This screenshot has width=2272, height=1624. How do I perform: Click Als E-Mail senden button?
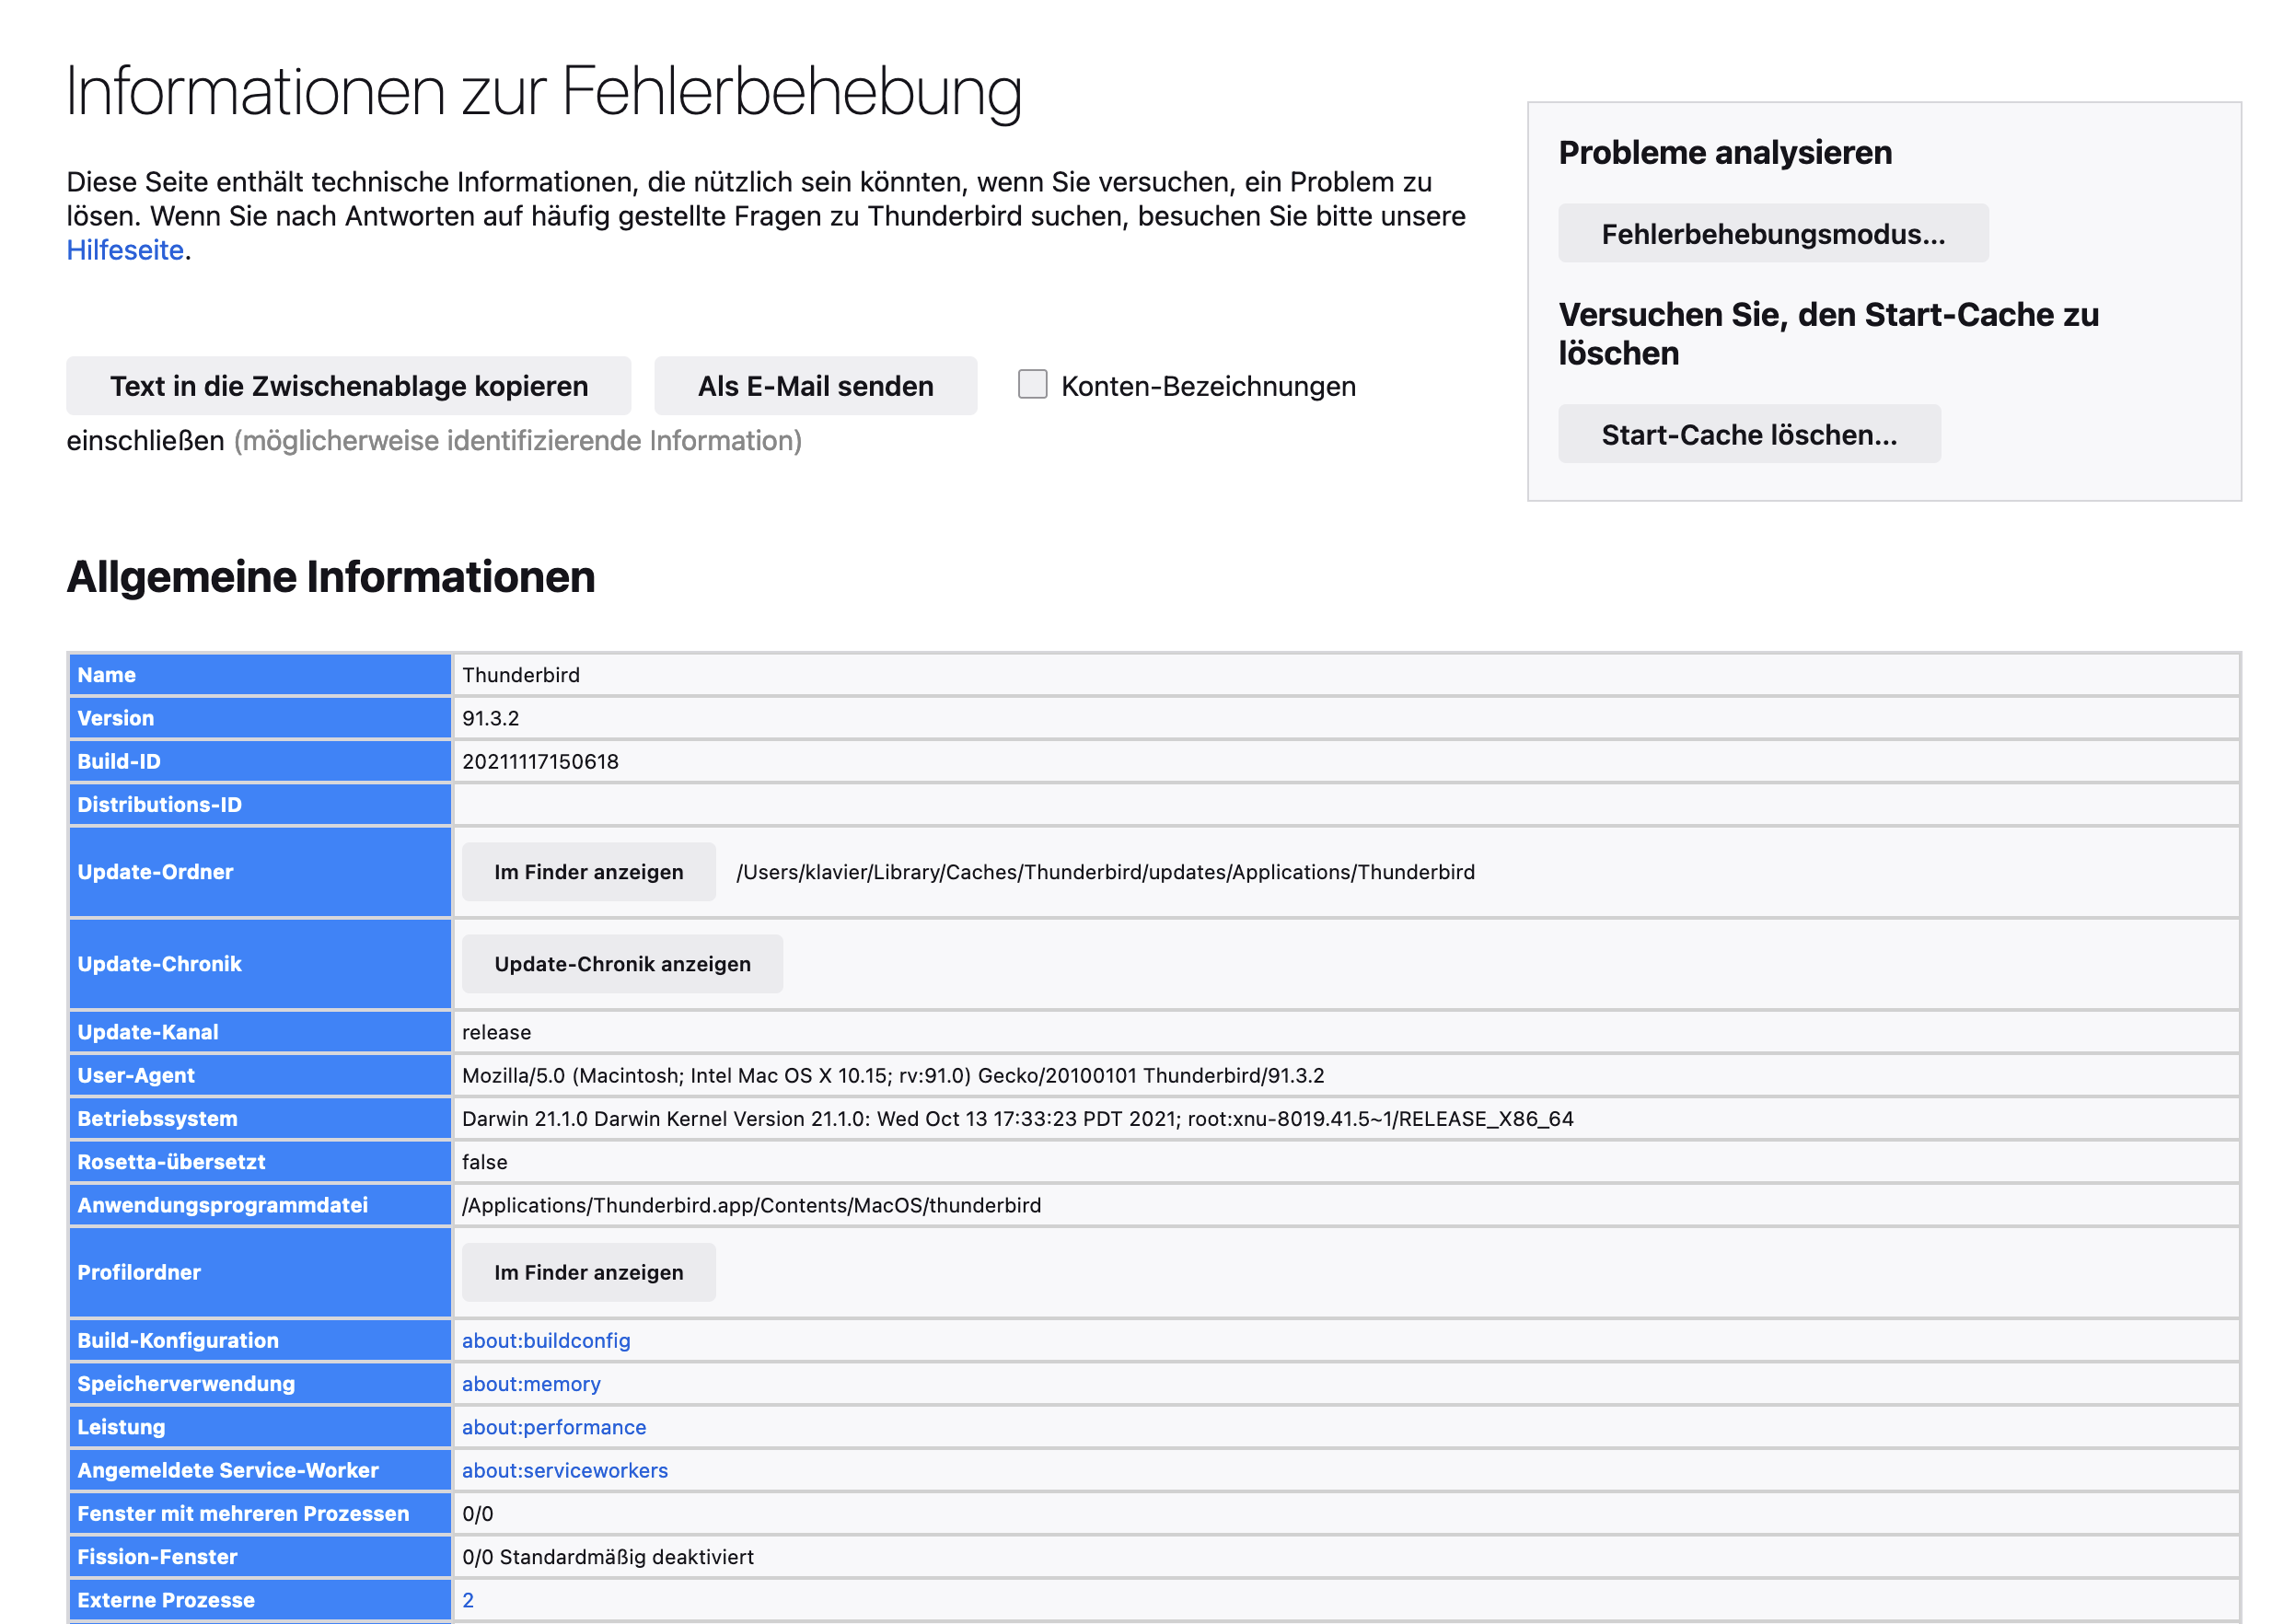[815, 386]
